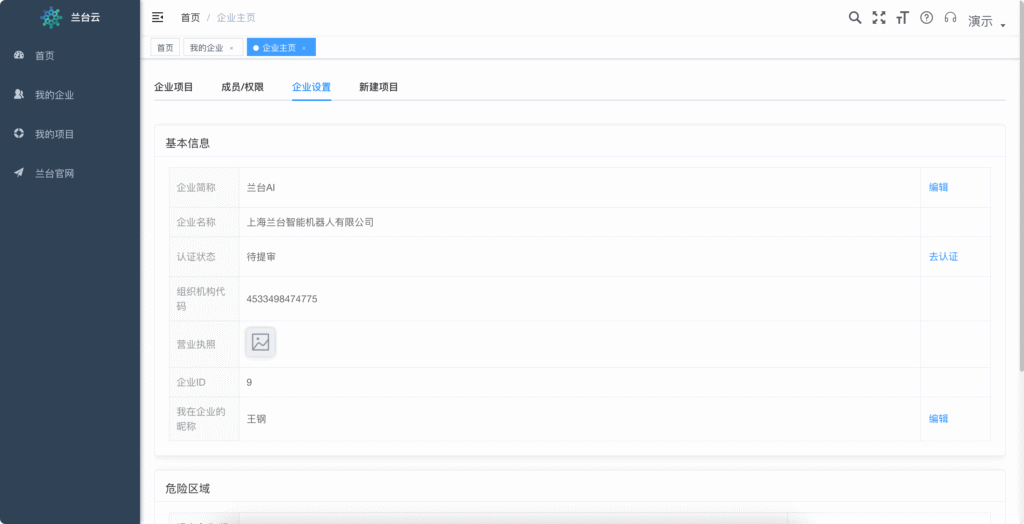Screen dimensions: 1024x524
Task: Click the headset support icon
Action: (x=950, y=17)
